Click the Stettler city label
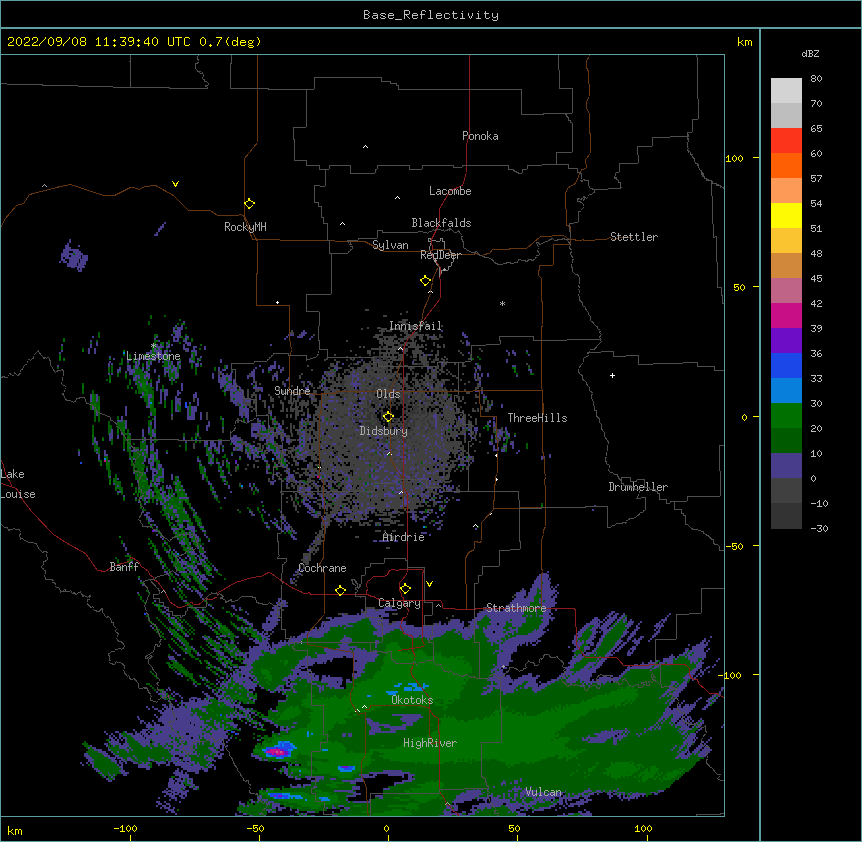Viewport: 862px width, 842px height. tap(634, 237)
